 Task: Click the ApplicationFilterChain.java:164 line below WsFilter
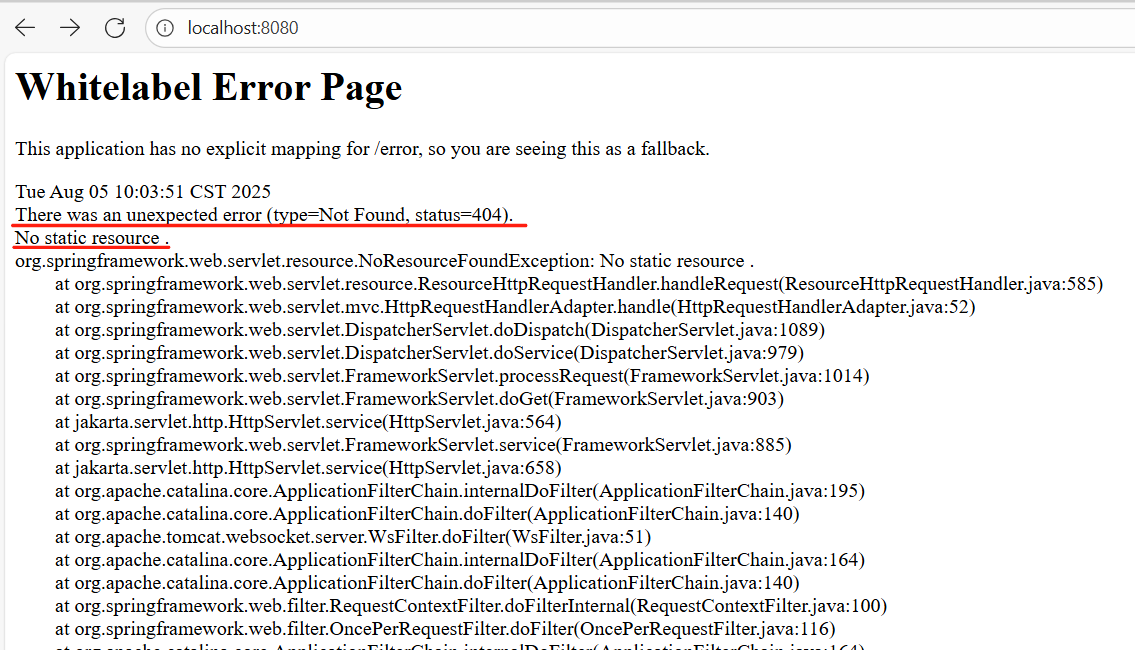pyautogui.click(x=460, y=560)
